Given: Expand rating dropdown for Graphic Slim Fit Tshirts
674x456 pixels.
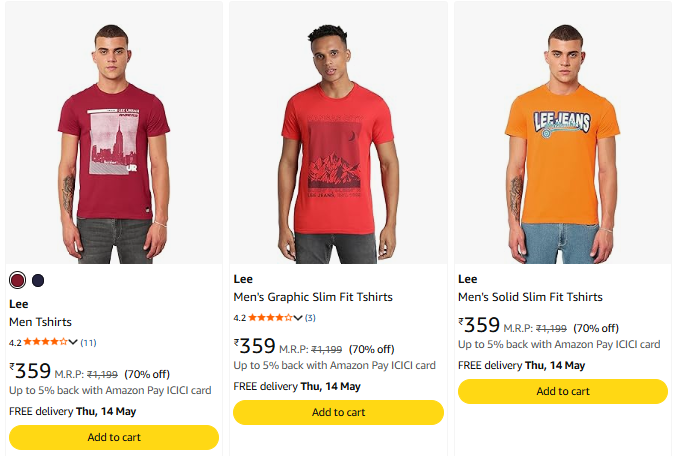Looking at the screenshot, I should pyautogui.click(x=298, y=318).
